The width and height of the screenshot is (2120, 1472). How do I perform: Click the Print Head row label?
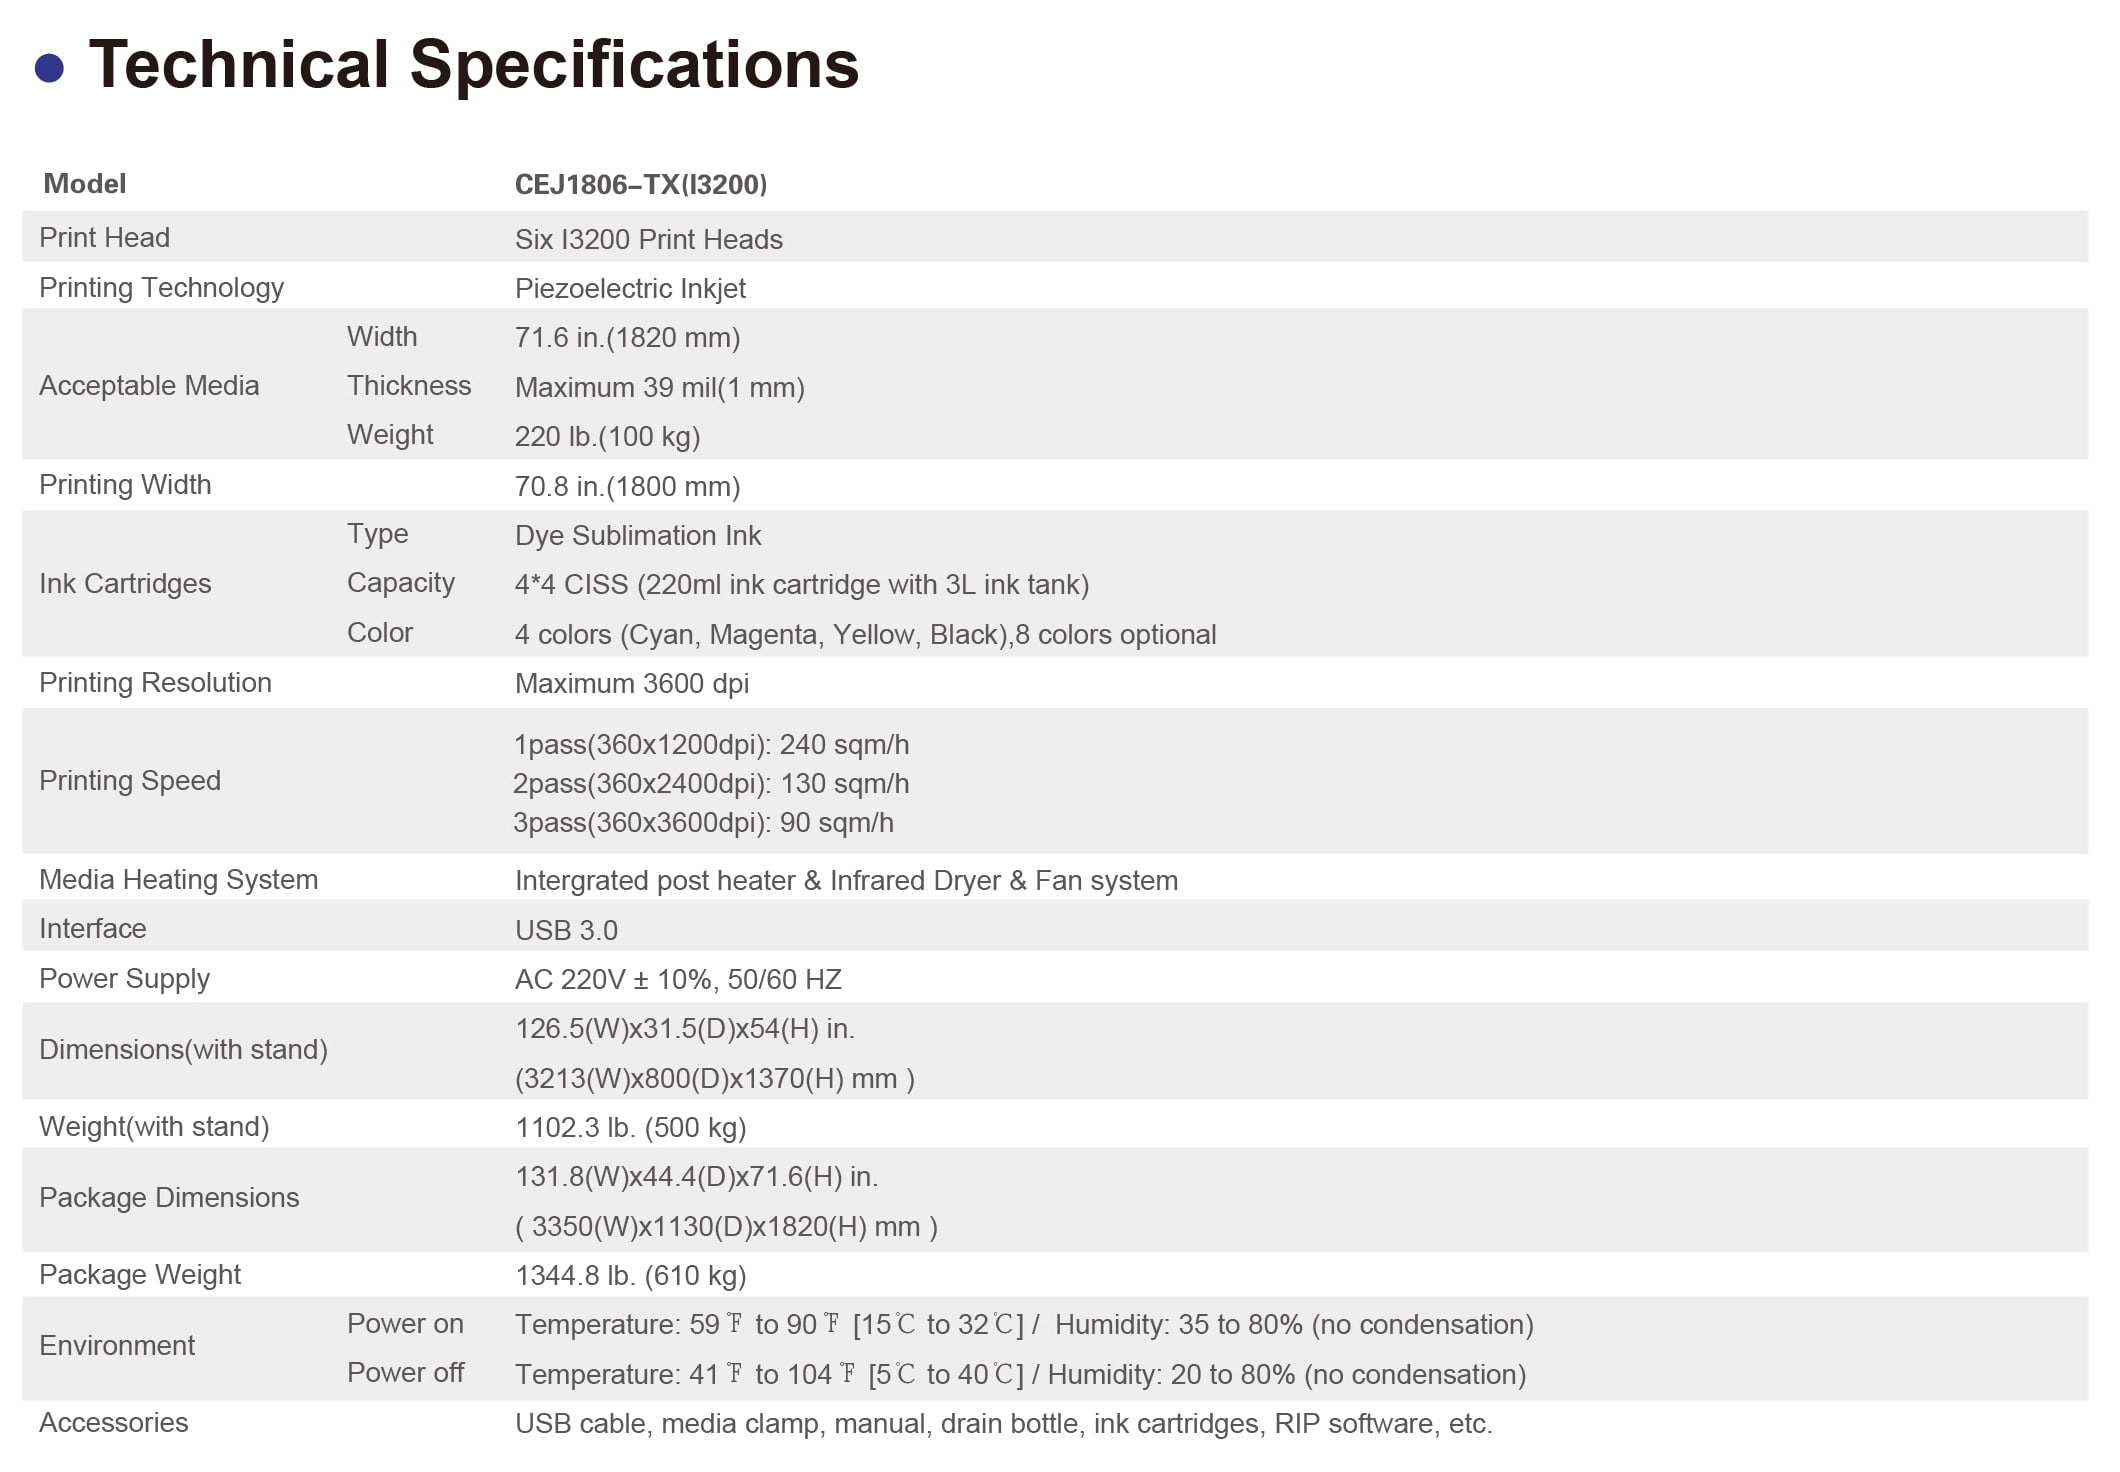[x=104, y=238]
